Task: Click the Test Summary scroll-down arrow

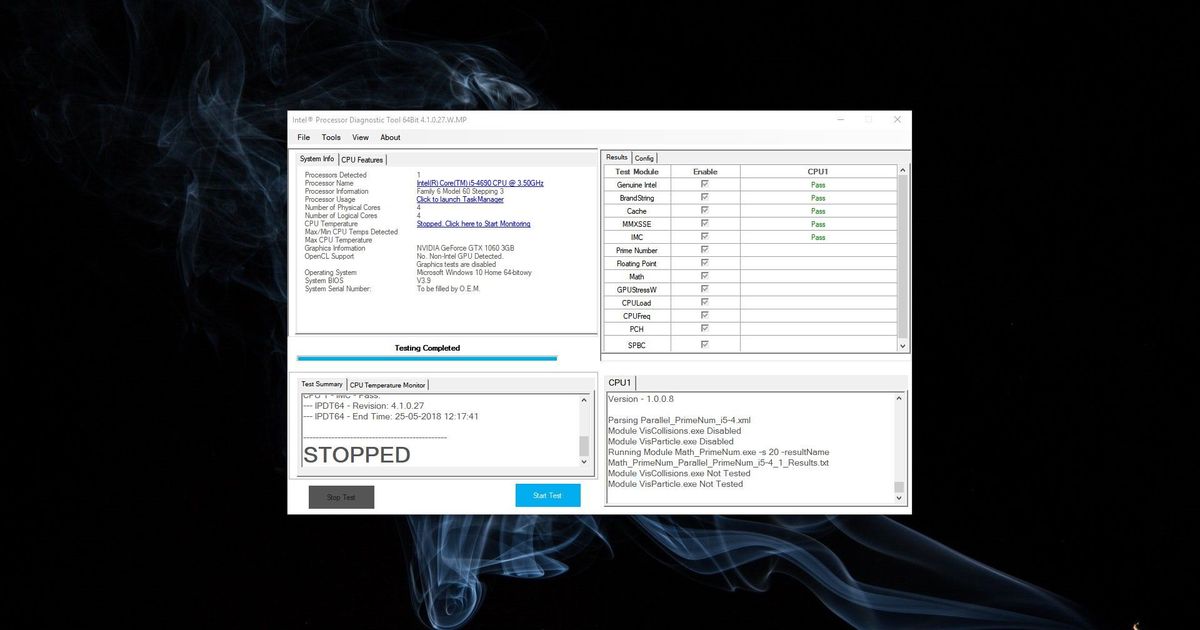Action: coord(584,461)
